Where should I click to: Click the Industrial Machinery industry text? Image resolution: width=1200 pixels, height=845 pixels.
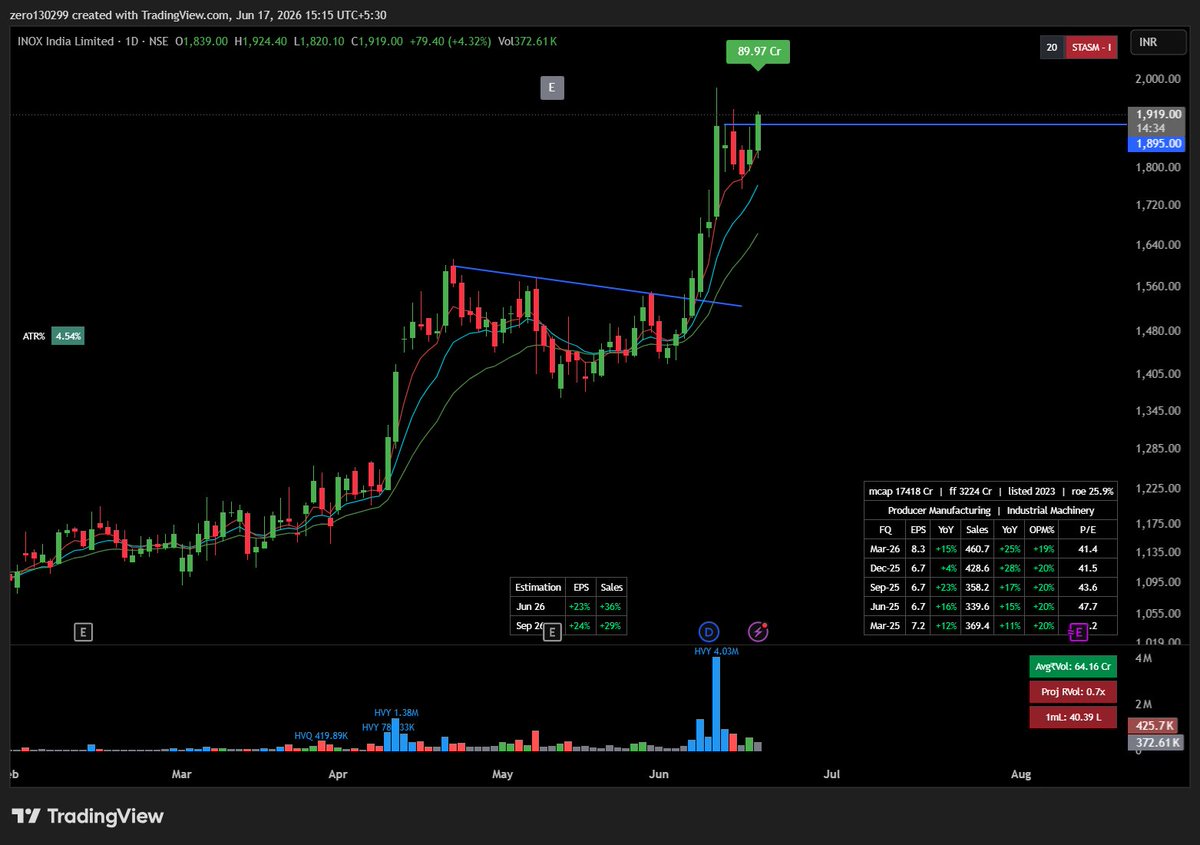click(x=1050, y=510)
